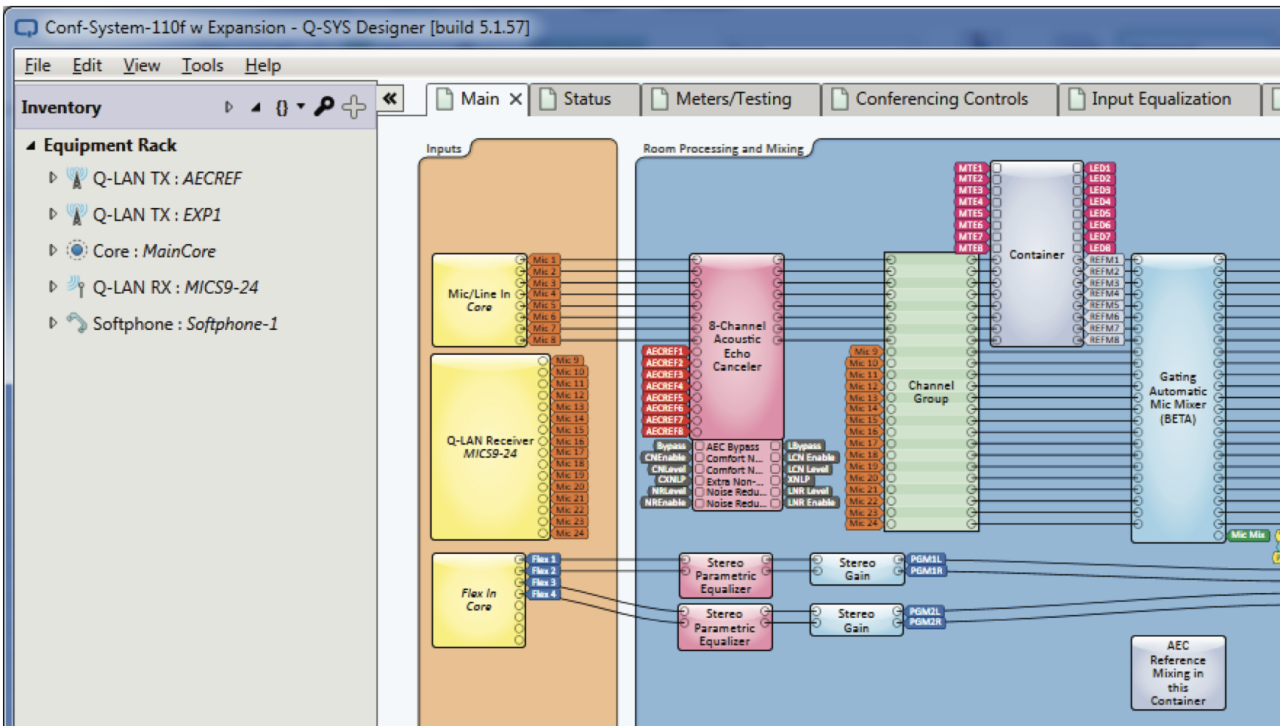Click the plus icon in Inventory header

point(353,107)
